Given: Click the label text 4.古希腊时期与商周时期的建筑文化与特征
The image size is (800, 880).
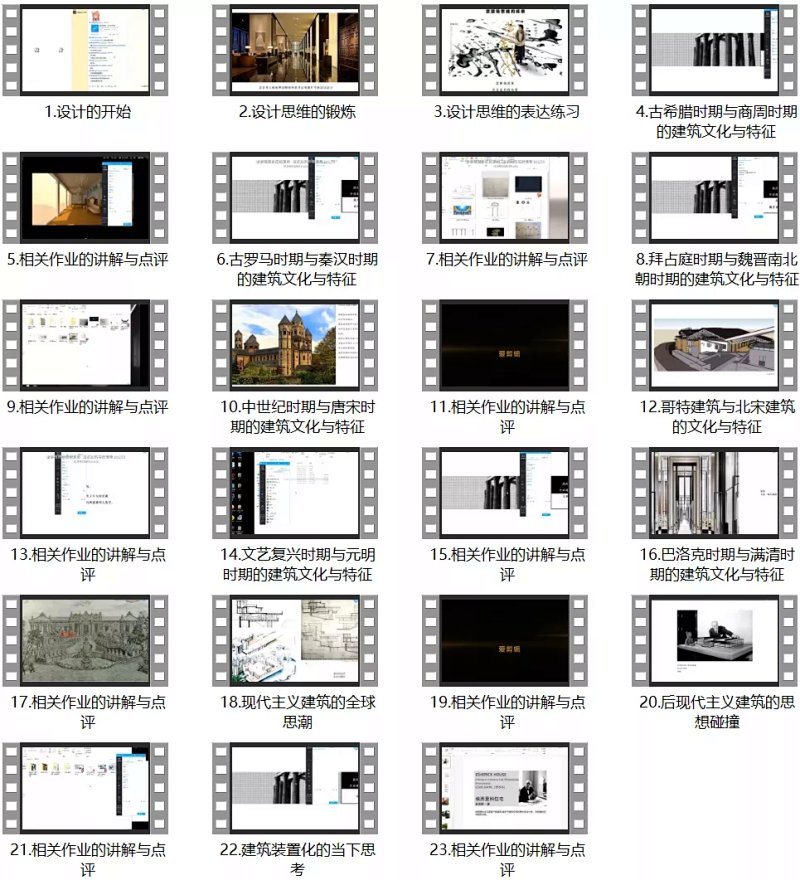Looking at the screenshot, I should (x=716, y=122).
